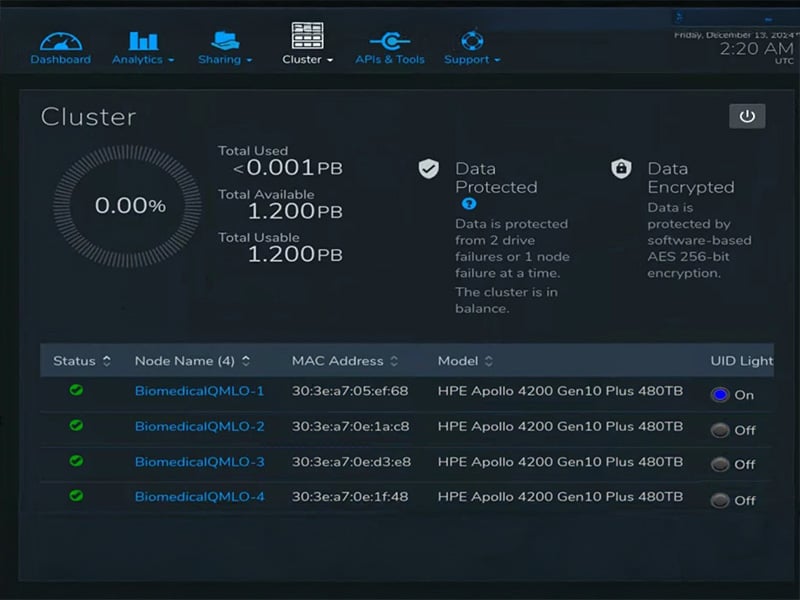The image size is (800, 600).
Task: Open APIs & Tools icon
Action: pos(389,40)
